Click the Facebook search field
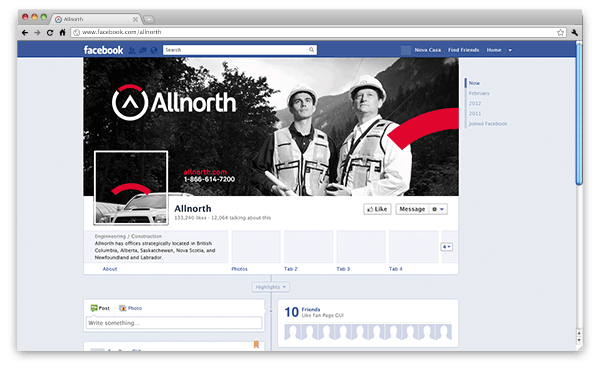600x370 pixels. 236,50
